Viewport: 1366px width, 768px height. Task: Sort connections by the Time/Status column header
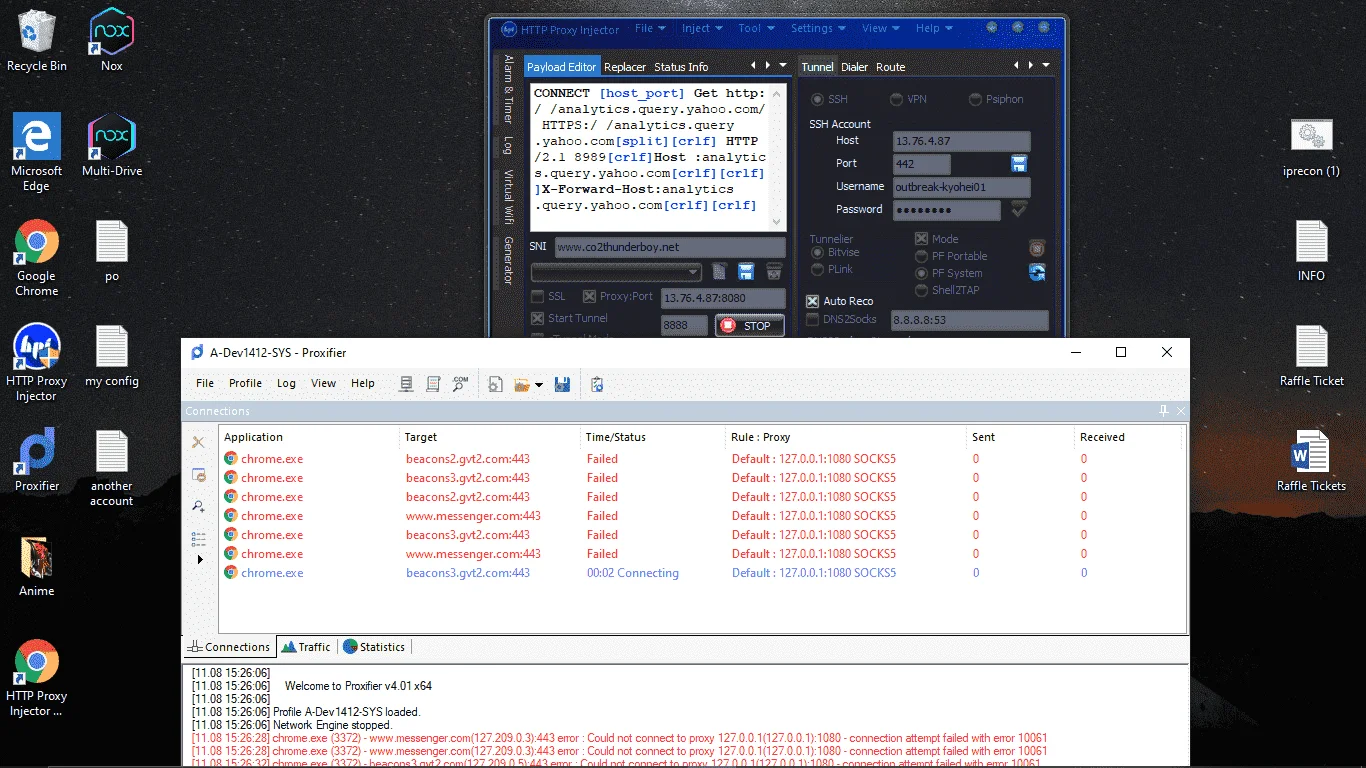click(653, 437)
